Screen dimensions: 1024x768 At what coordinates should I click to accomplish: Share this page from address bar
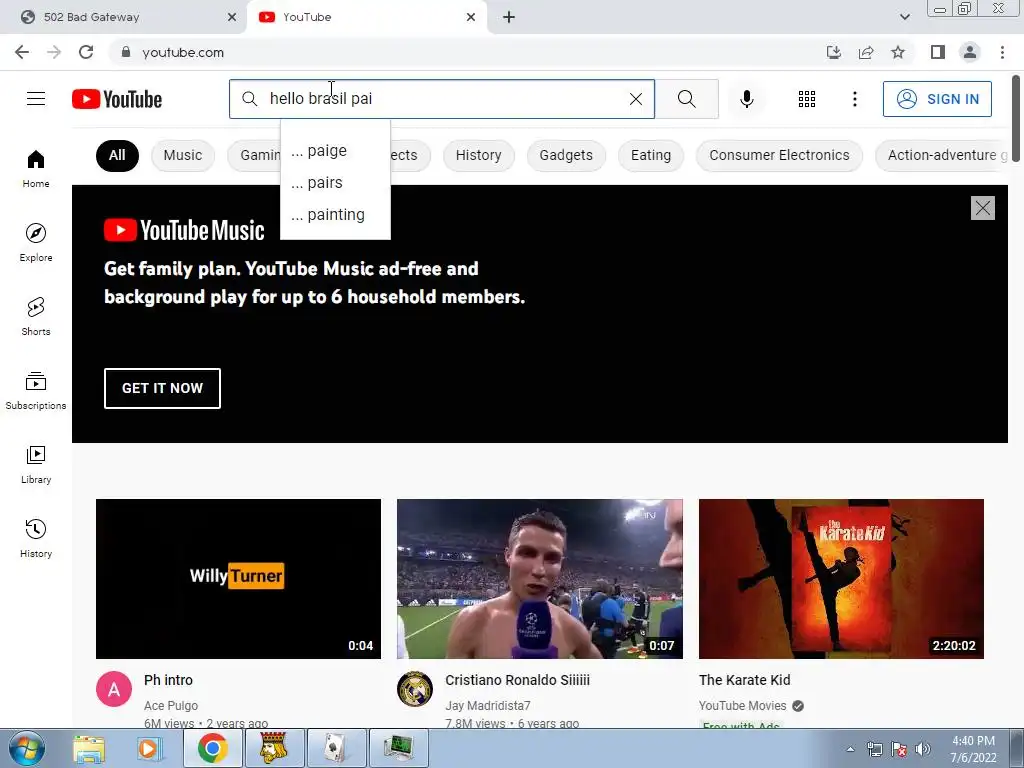(x=866, y=52)
